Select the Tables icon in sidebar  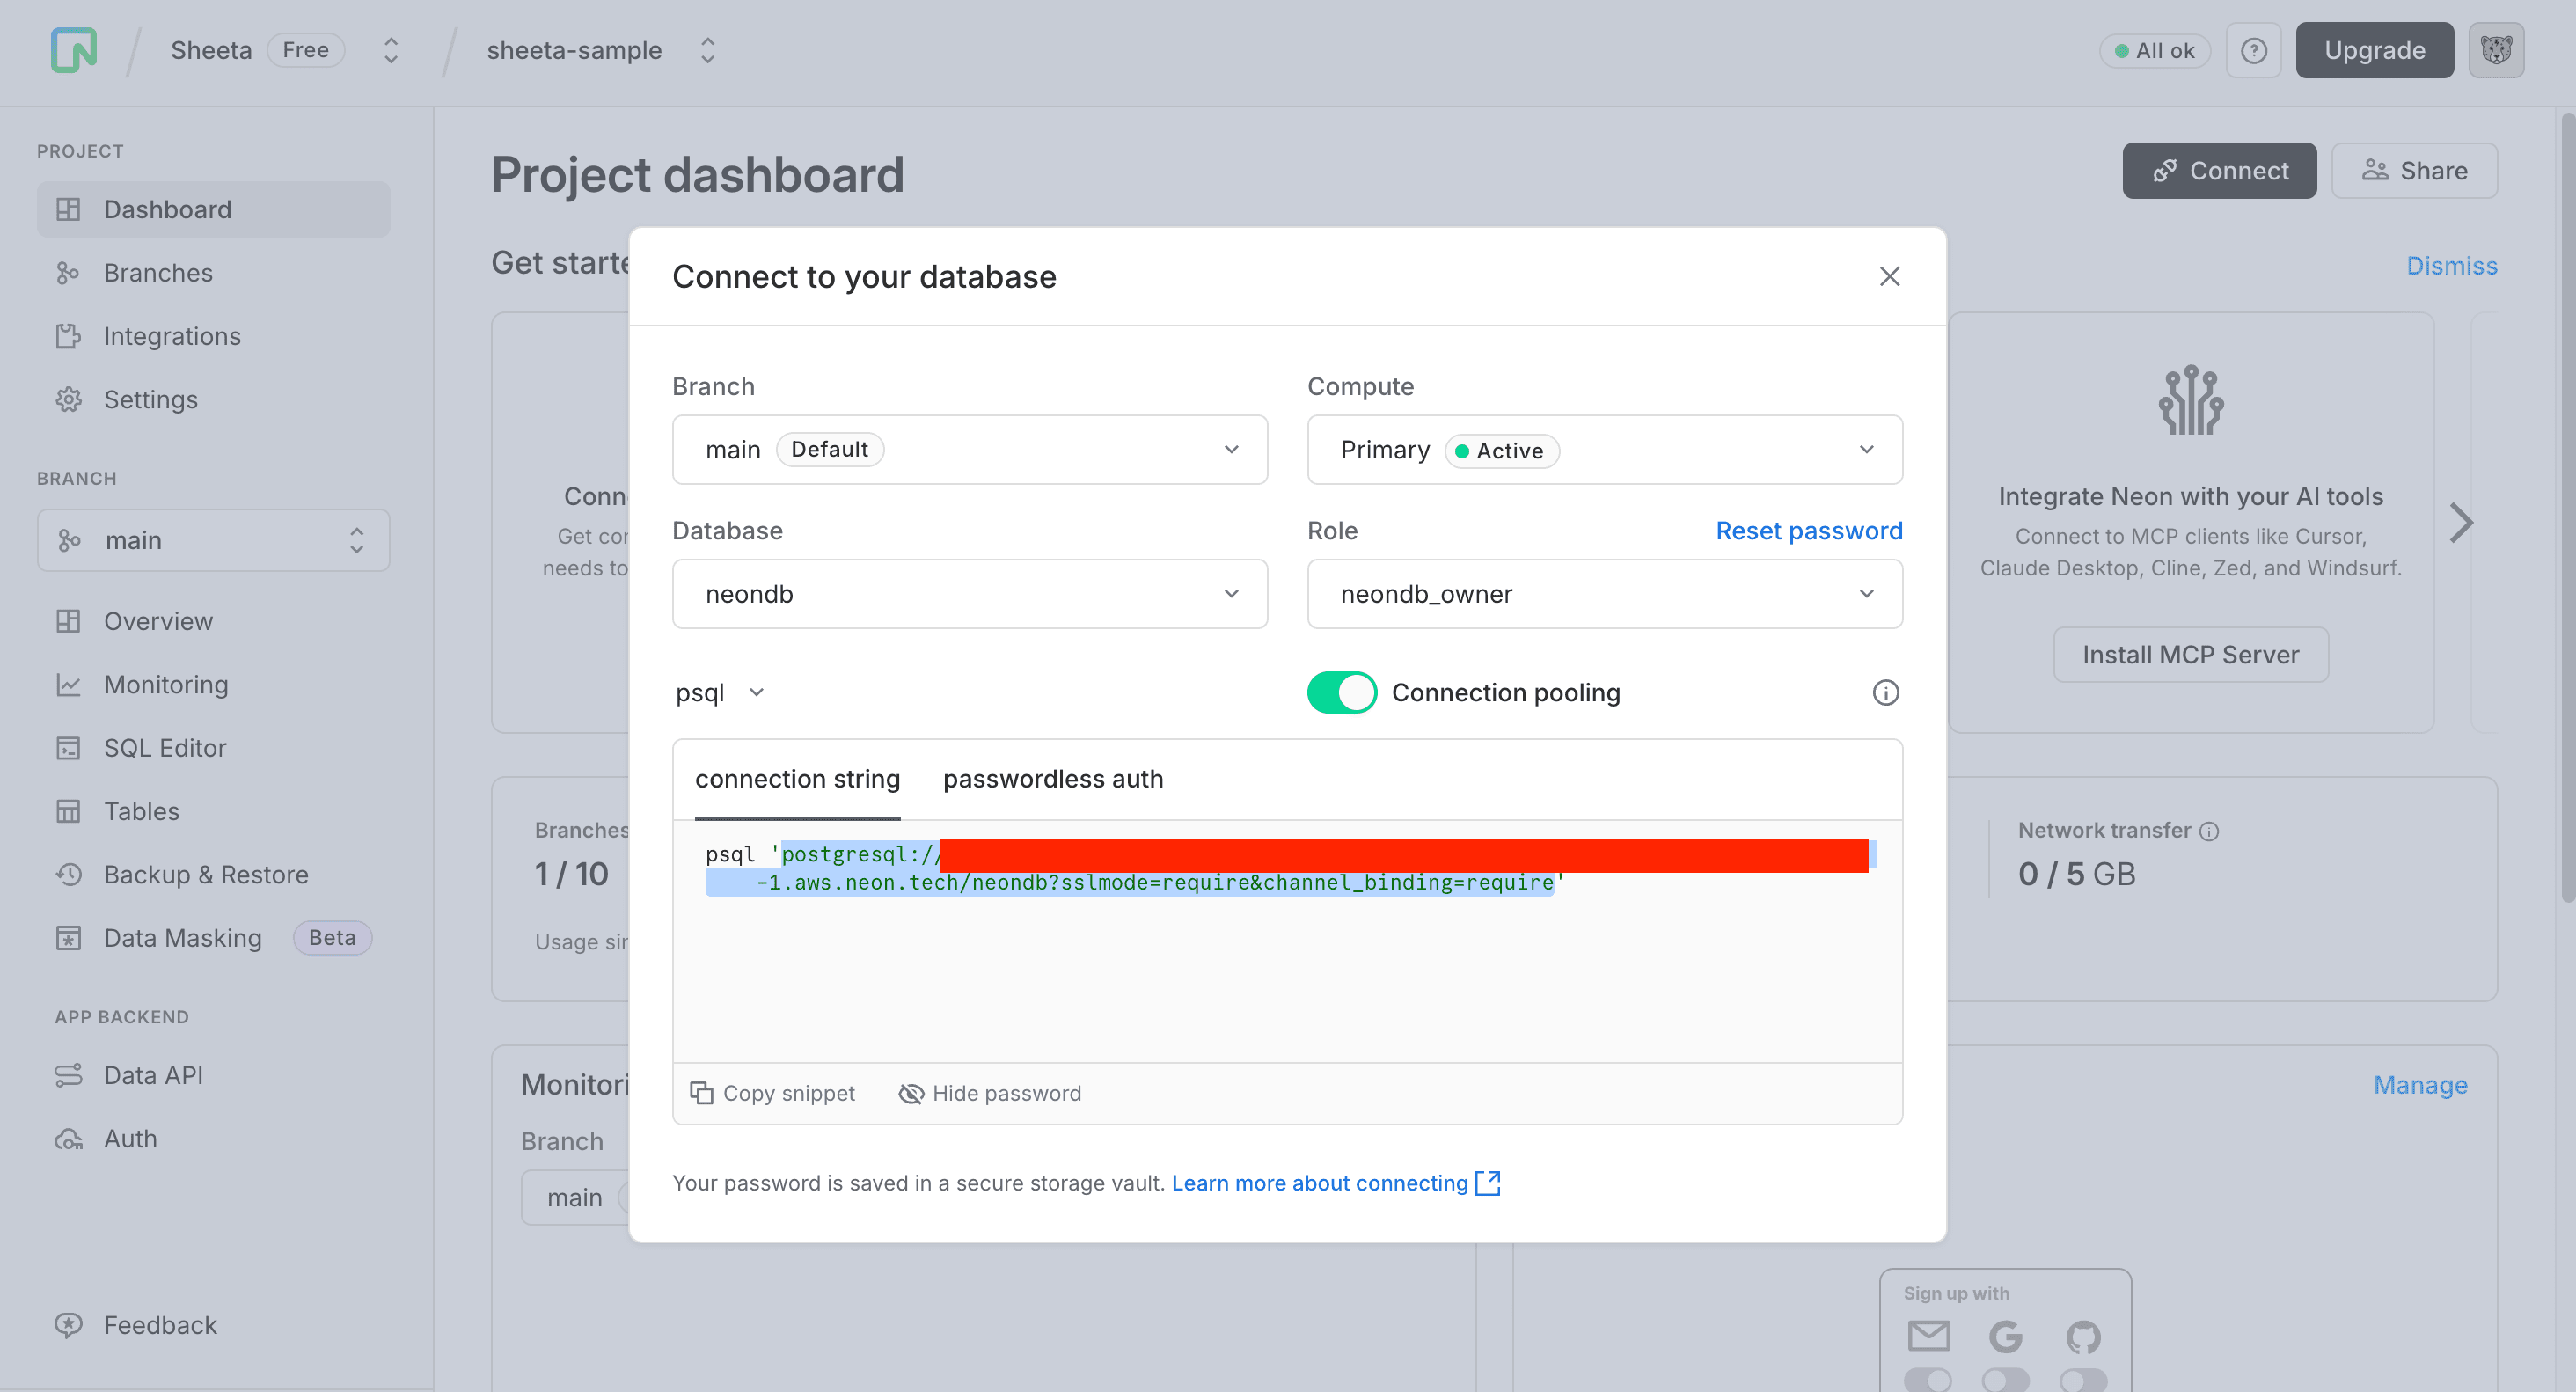(x=68, y=811)
